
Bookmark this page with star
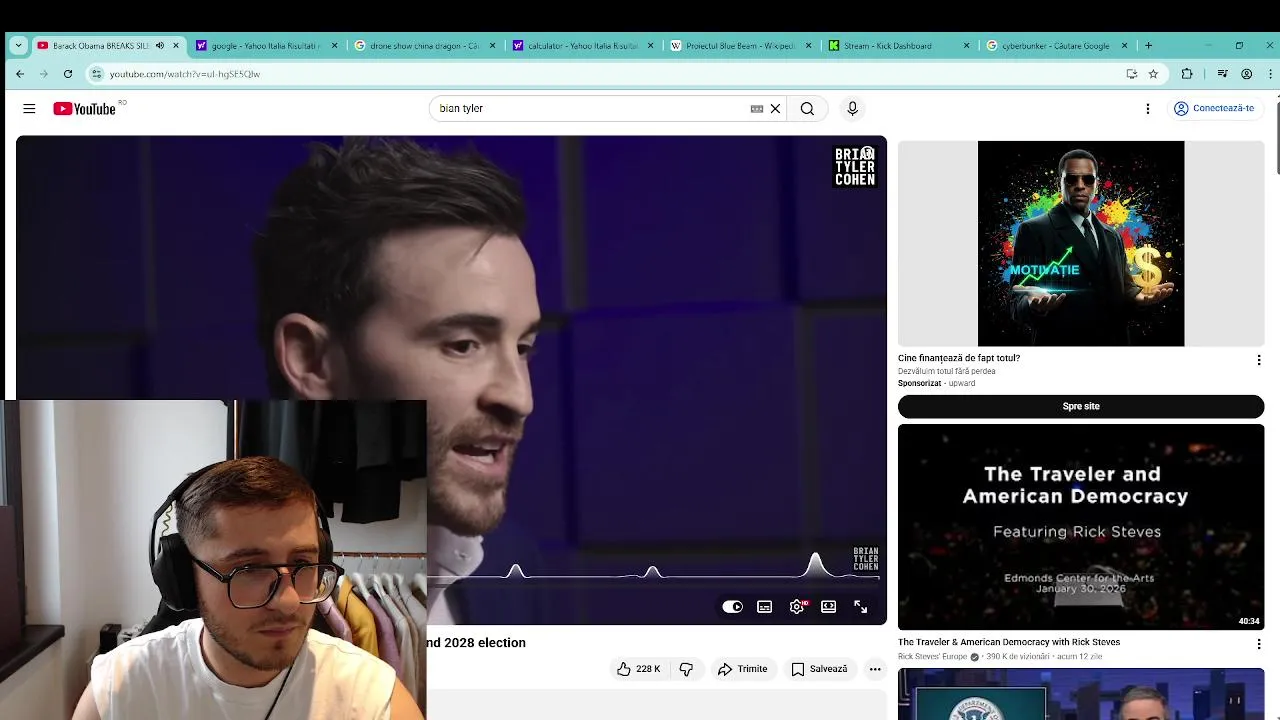(1153, 74)
